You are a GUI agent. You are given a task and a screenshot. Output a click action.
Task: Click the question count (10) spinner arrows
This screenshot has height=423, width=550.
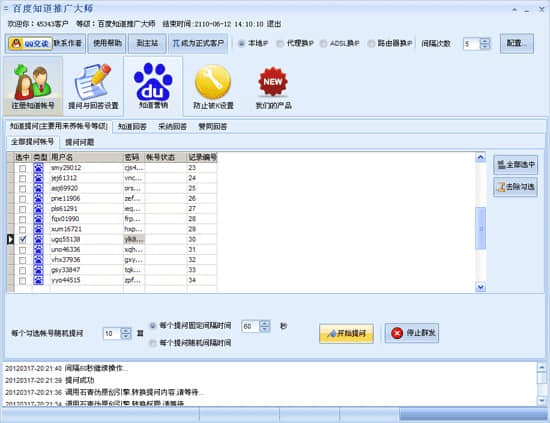click(126, 333)
